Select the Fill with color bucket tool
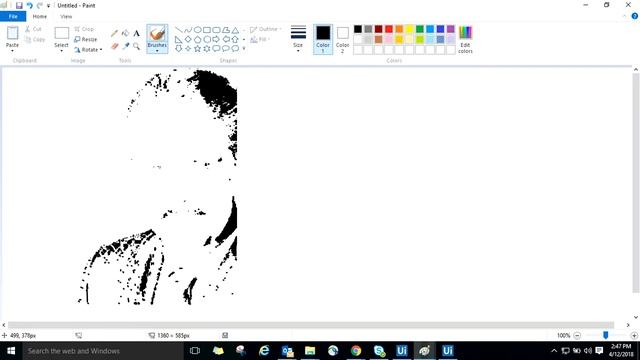Screen dimensions: 640x360 [x=125, y=34]
